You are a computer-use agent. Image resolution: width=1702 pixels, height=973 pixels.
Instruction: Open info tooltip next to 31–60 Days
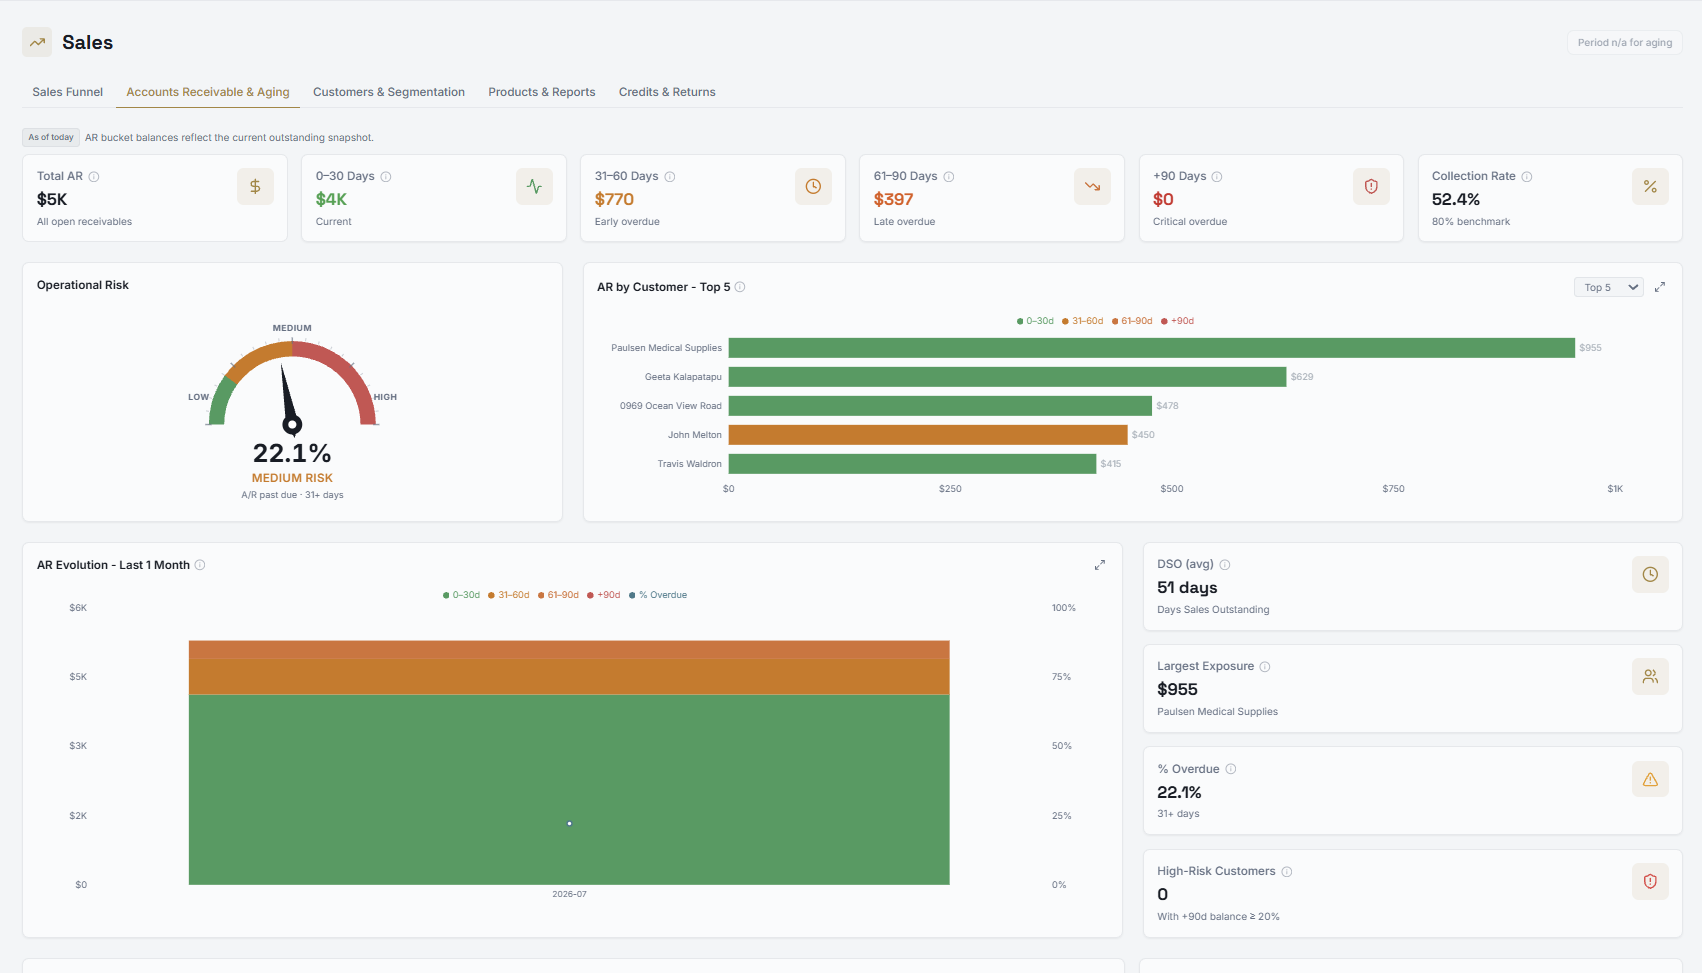(670, 176)
